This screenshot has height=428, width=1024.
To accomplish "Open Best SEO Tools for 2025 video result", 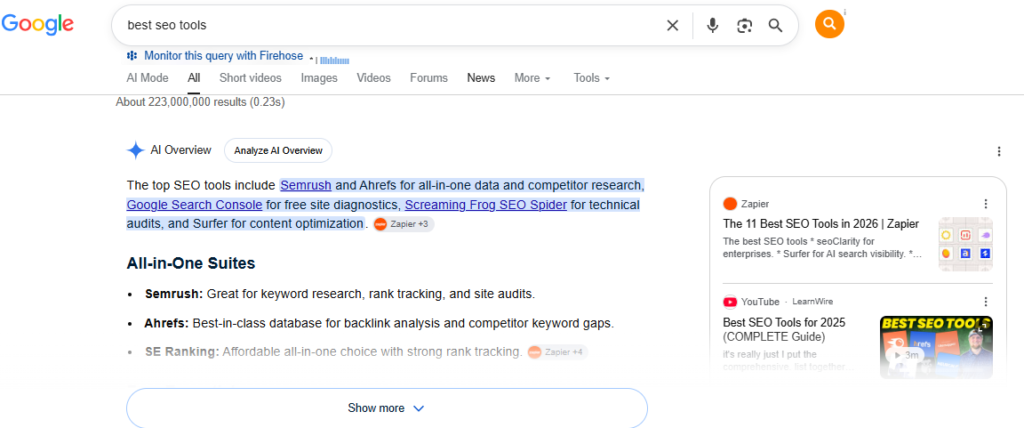I will tap(784, 329).
